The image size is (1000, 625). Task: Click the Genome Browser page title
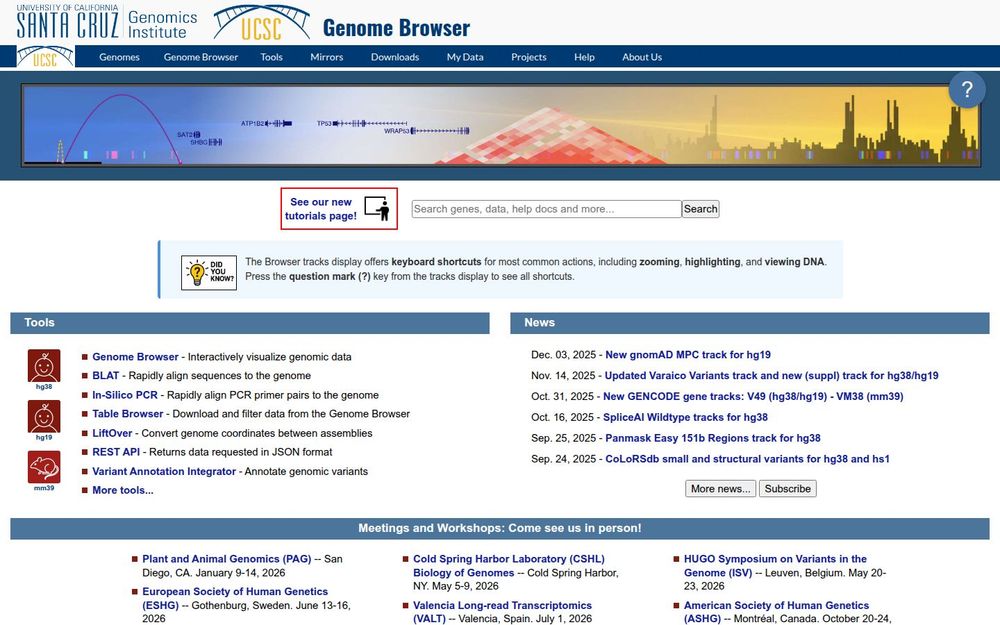pyautogui.click(x=396, y=27)
